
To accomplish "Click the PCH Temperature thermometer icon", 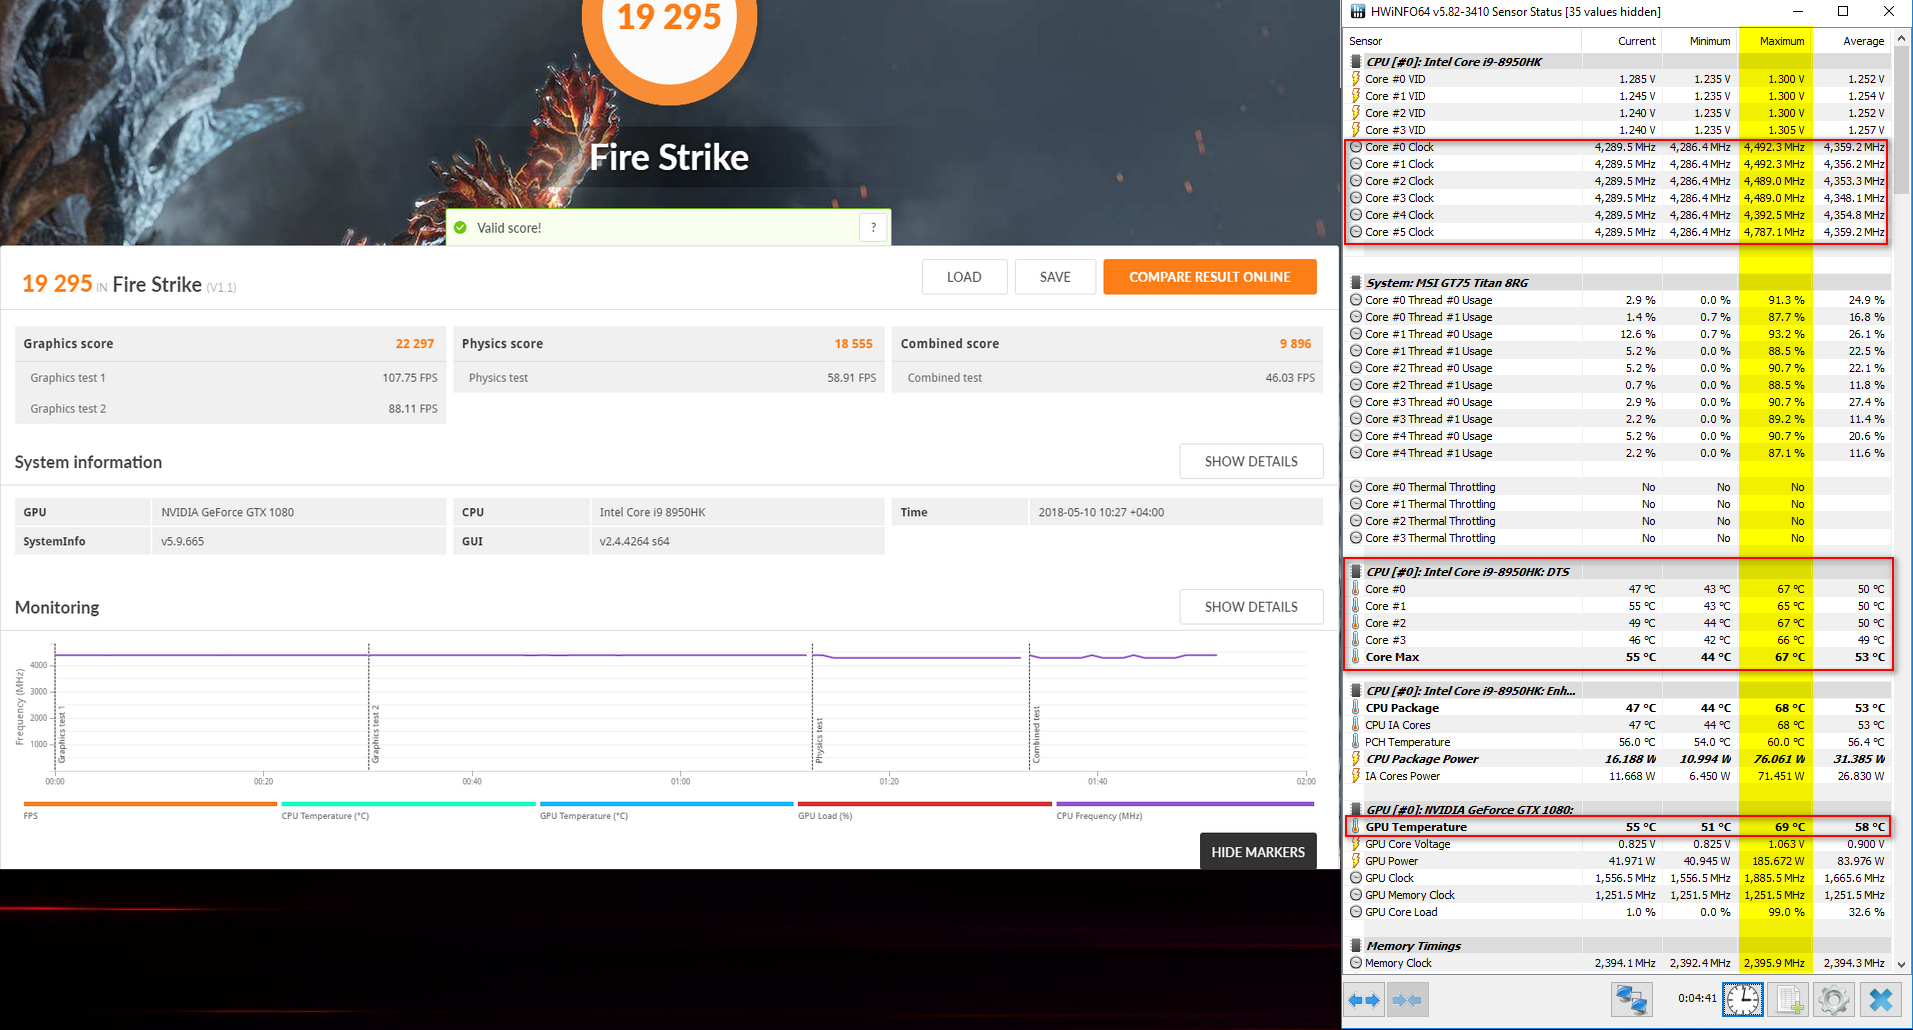I will tap(1356, 742).
